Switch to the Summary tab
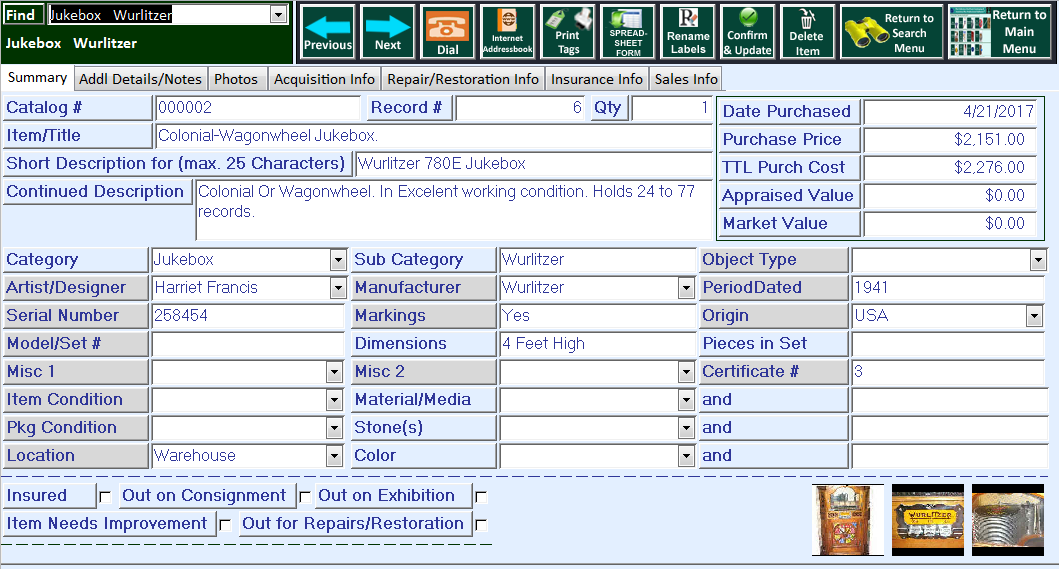 (x=37, y=78)
